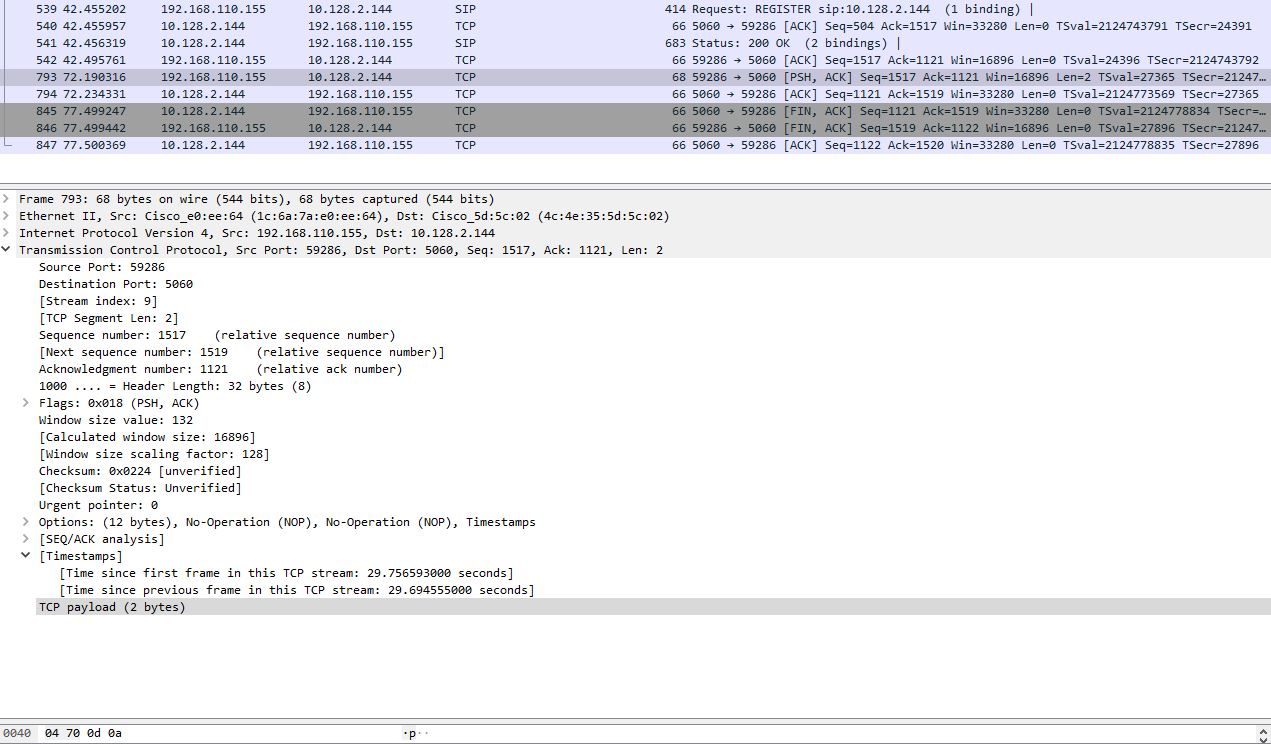Select the Status: 200 OK packet 541
Viewport: 1271px width, 744px height.
[400, 43]
